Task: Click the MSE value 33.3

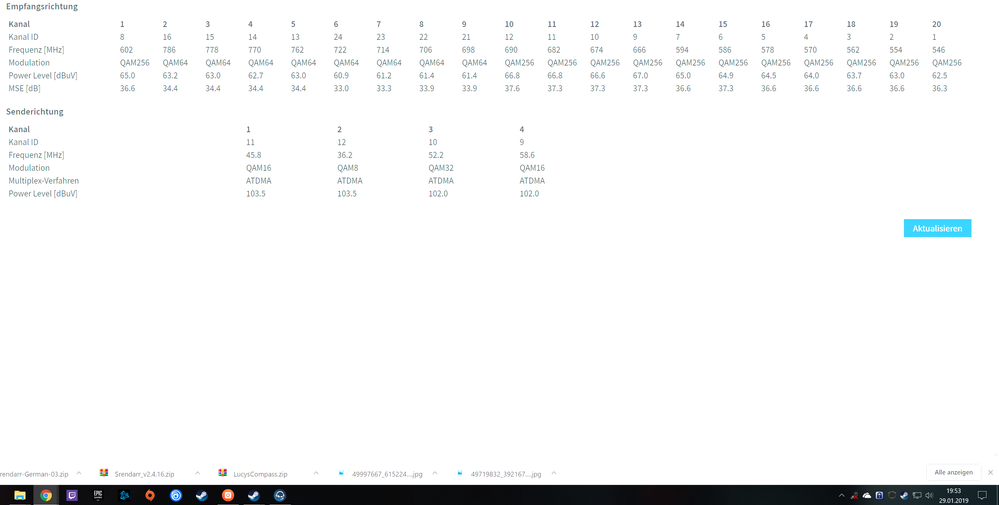Action: 384,88
